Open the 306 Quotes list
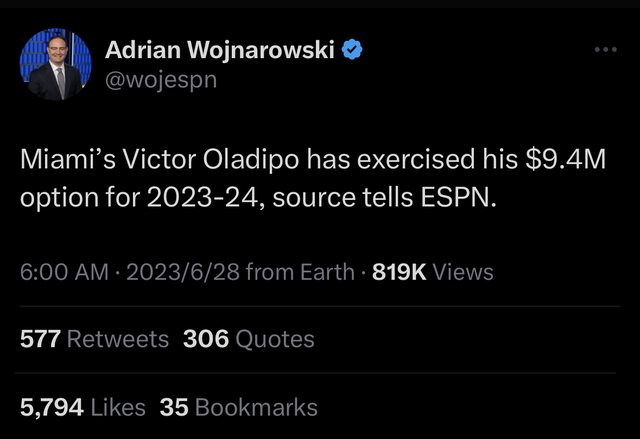The height and width of the screenshot is (439, 640). [x=249, y=339]
